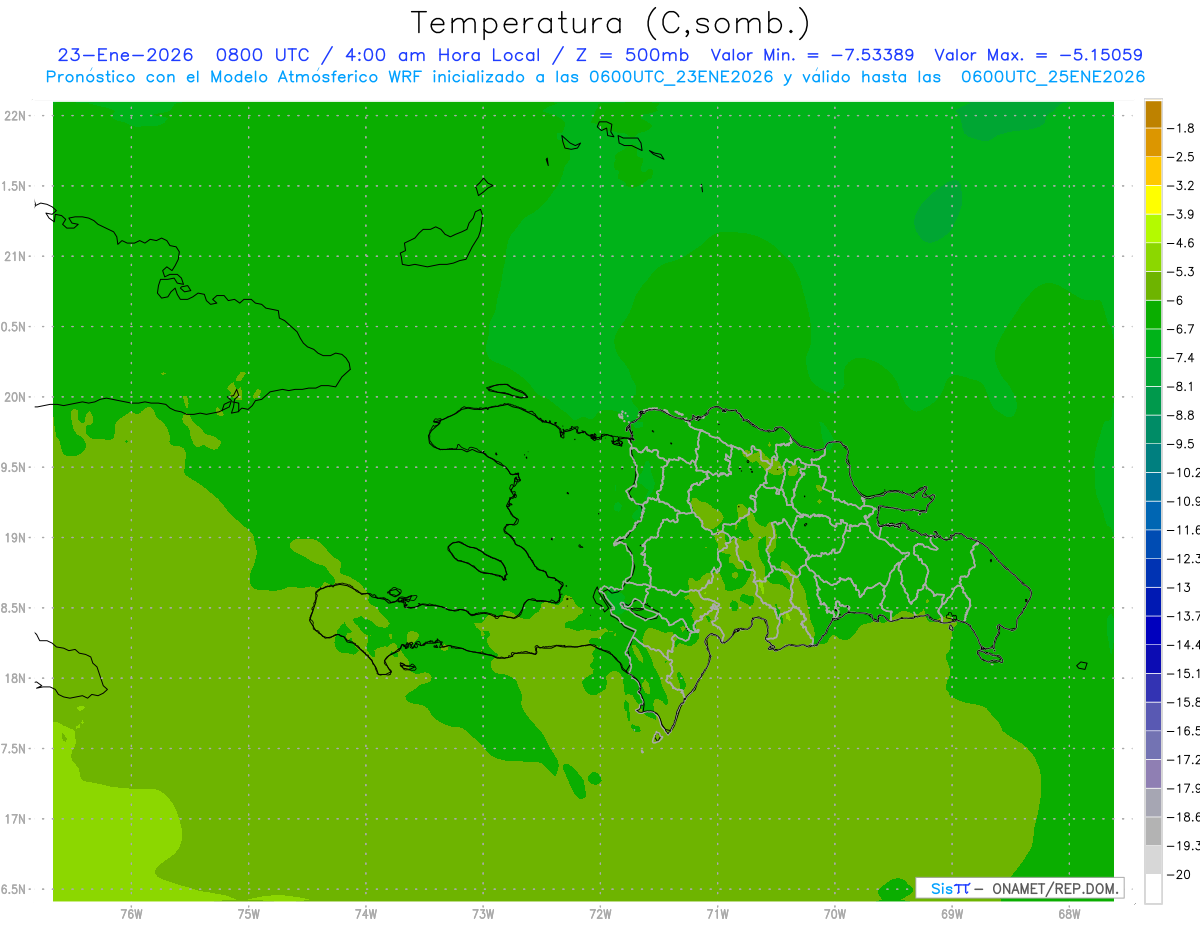This screenshot has height=927, width=1200.
Task: Click the '4:00 am Hora Local' text
Action: pos(441,55)
